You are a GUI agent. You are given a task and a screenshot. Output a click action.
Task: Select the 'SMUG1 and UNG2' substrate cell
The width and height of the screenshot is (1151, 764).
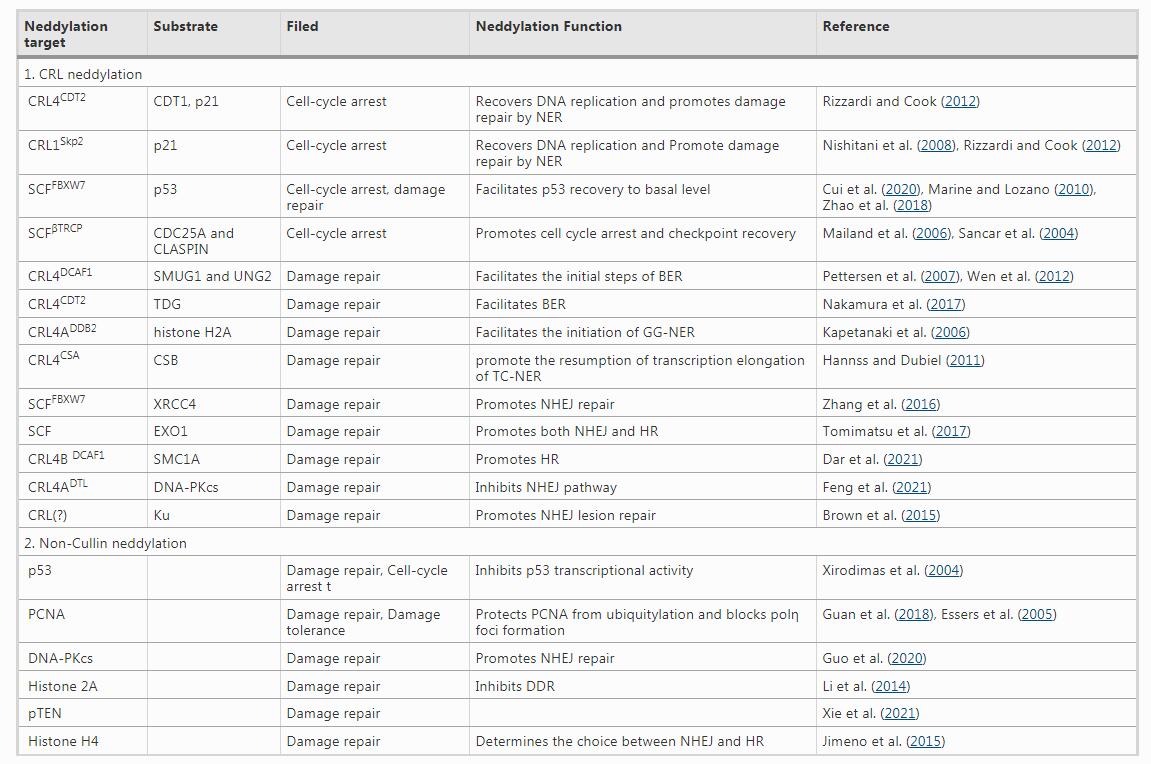click(212, 276)
